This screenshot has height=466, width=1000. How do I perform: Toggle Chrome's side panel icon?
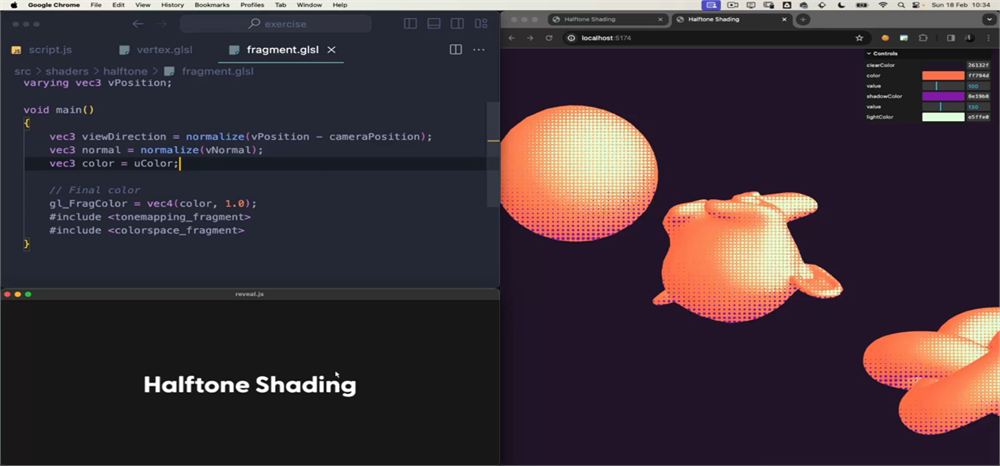tap(950, 38)
